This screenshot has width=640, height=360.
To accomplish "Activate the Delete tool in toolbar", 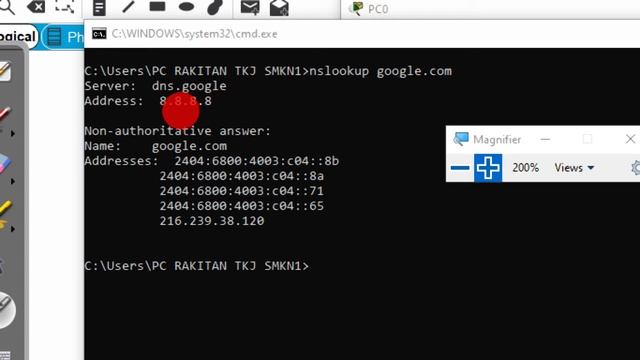I will 36,7.
